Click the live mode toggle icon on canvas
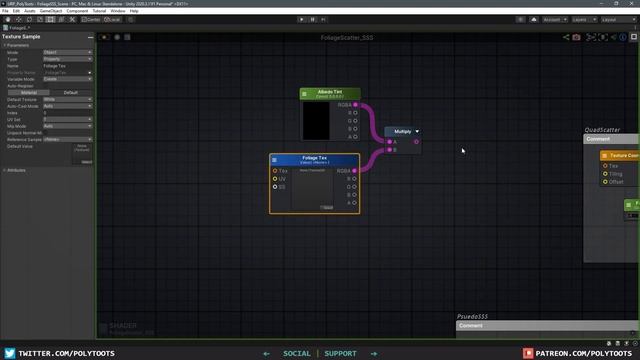640x360 pixels. click(104, 37)
